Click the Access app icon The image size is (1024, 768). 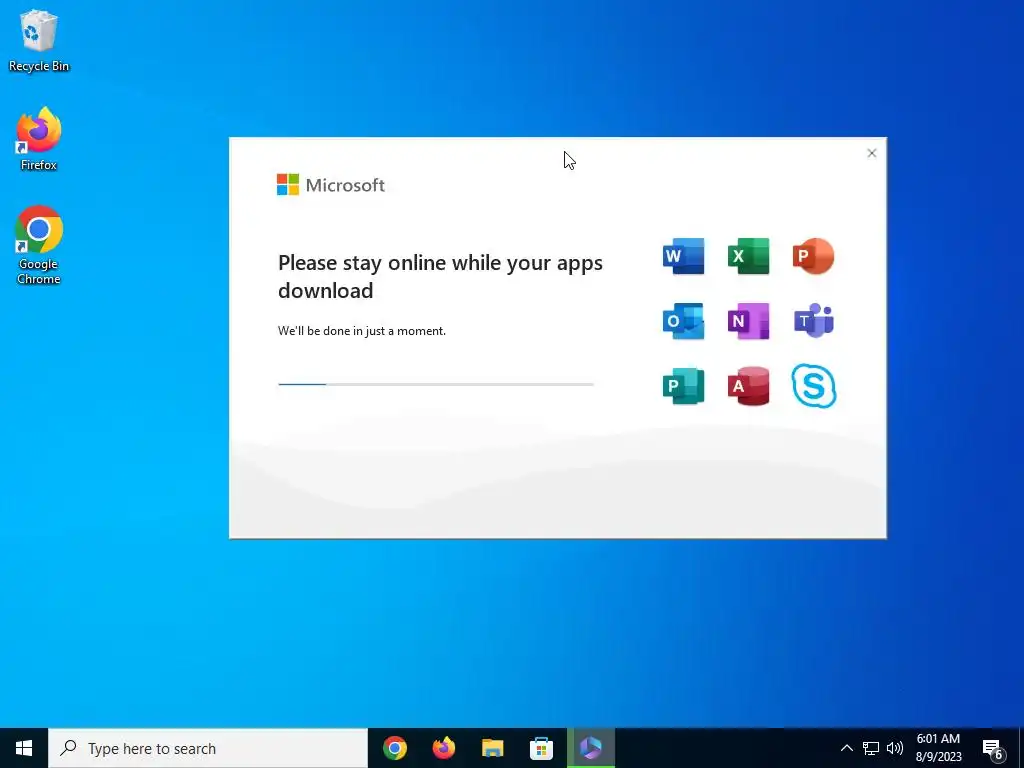[x=748, y=386]
